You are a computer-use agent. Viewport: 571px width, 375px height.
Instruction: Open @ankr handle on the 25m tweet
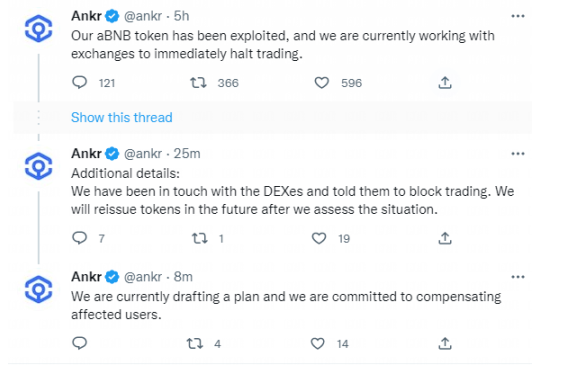click(x=143, y=154)
